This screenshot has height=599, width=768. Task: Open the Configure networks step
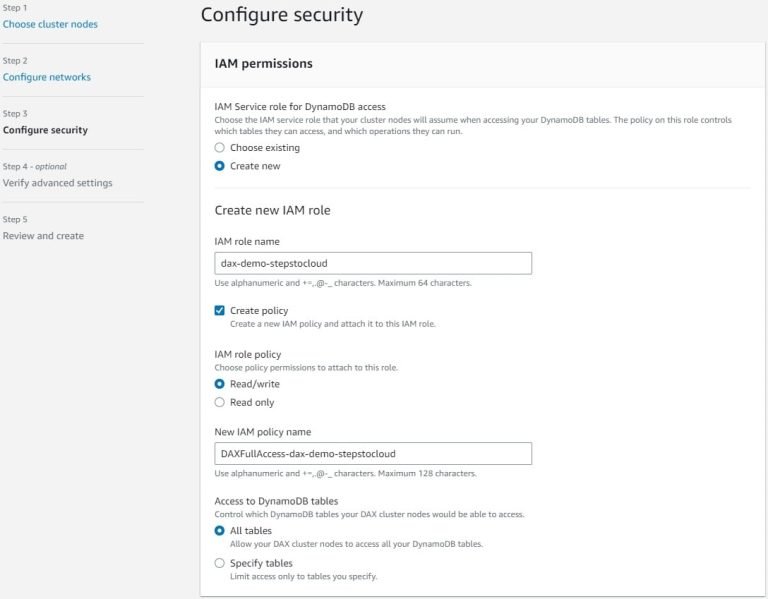tap(47, 77)
